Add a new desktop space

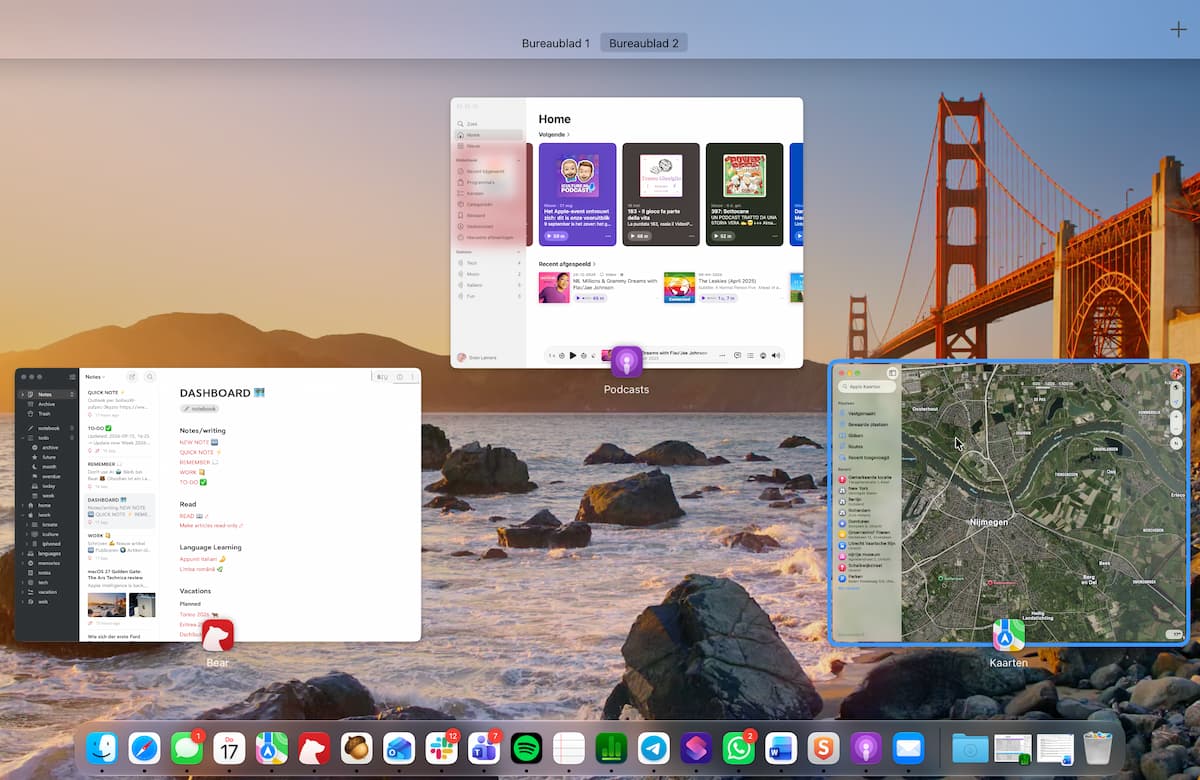point(1178,29)
